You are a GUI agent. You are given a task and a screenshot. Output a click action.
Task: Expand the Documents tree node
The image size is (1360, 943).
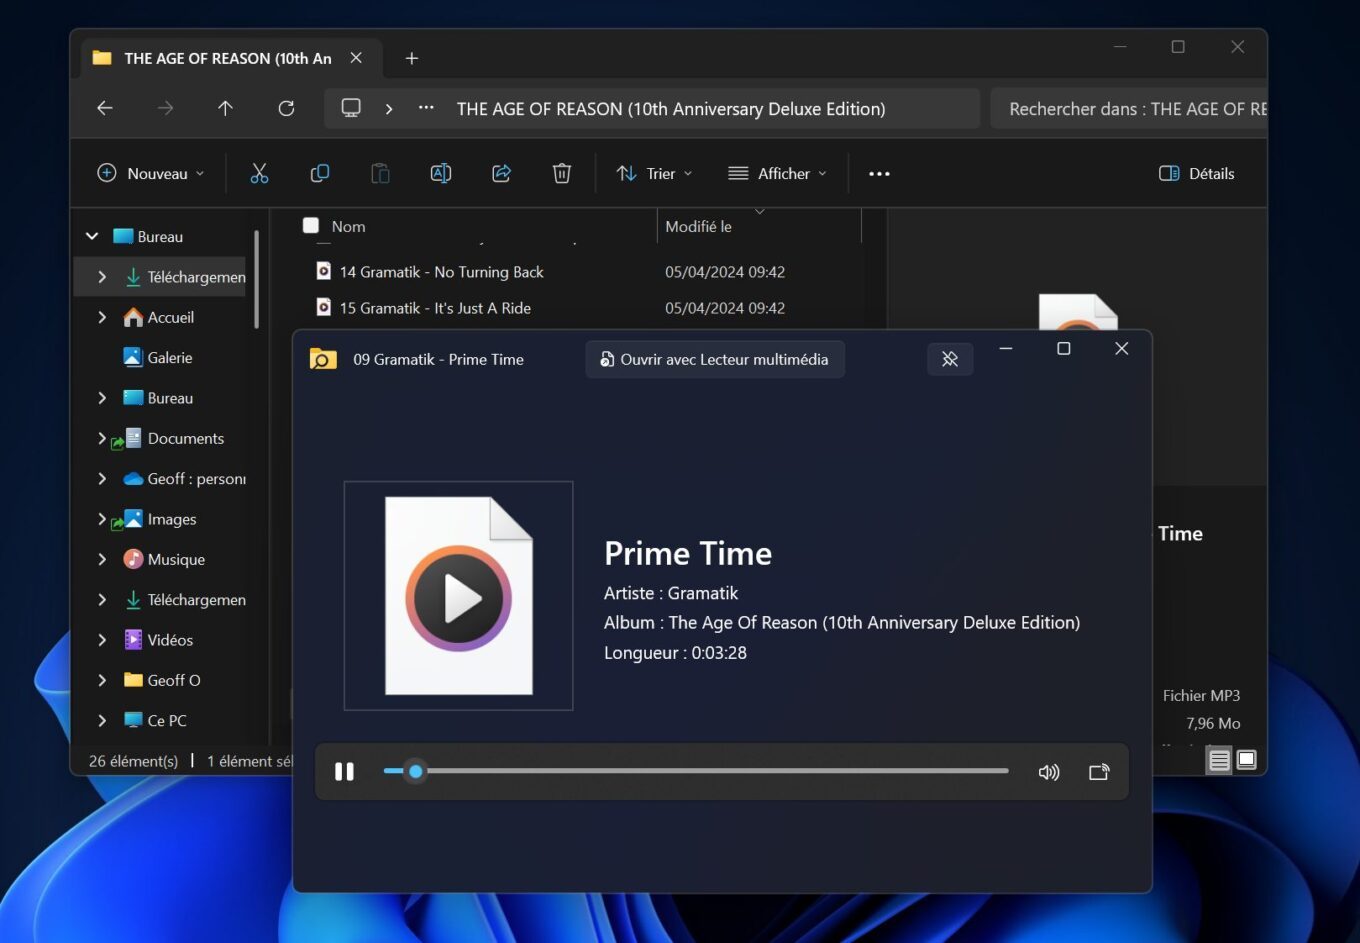(102, 438)
